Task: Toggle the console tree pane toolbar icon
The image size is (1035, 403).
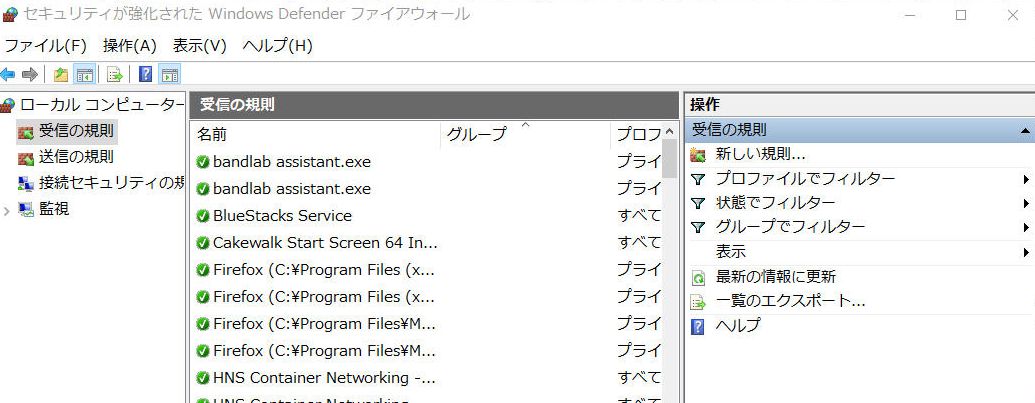Action: point(84,74)
